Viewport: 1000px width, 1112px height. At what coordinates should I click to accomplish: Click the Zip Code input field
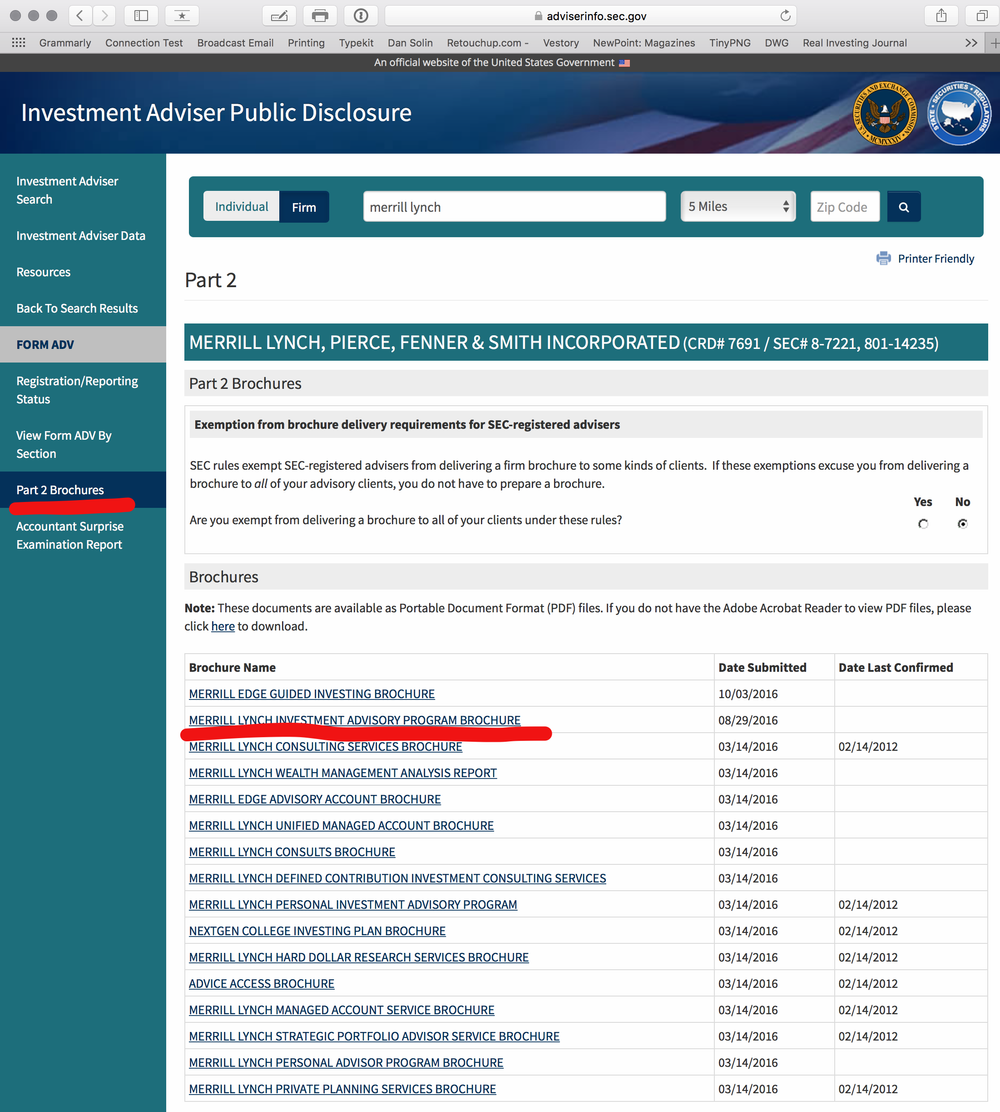coord(845,206)
